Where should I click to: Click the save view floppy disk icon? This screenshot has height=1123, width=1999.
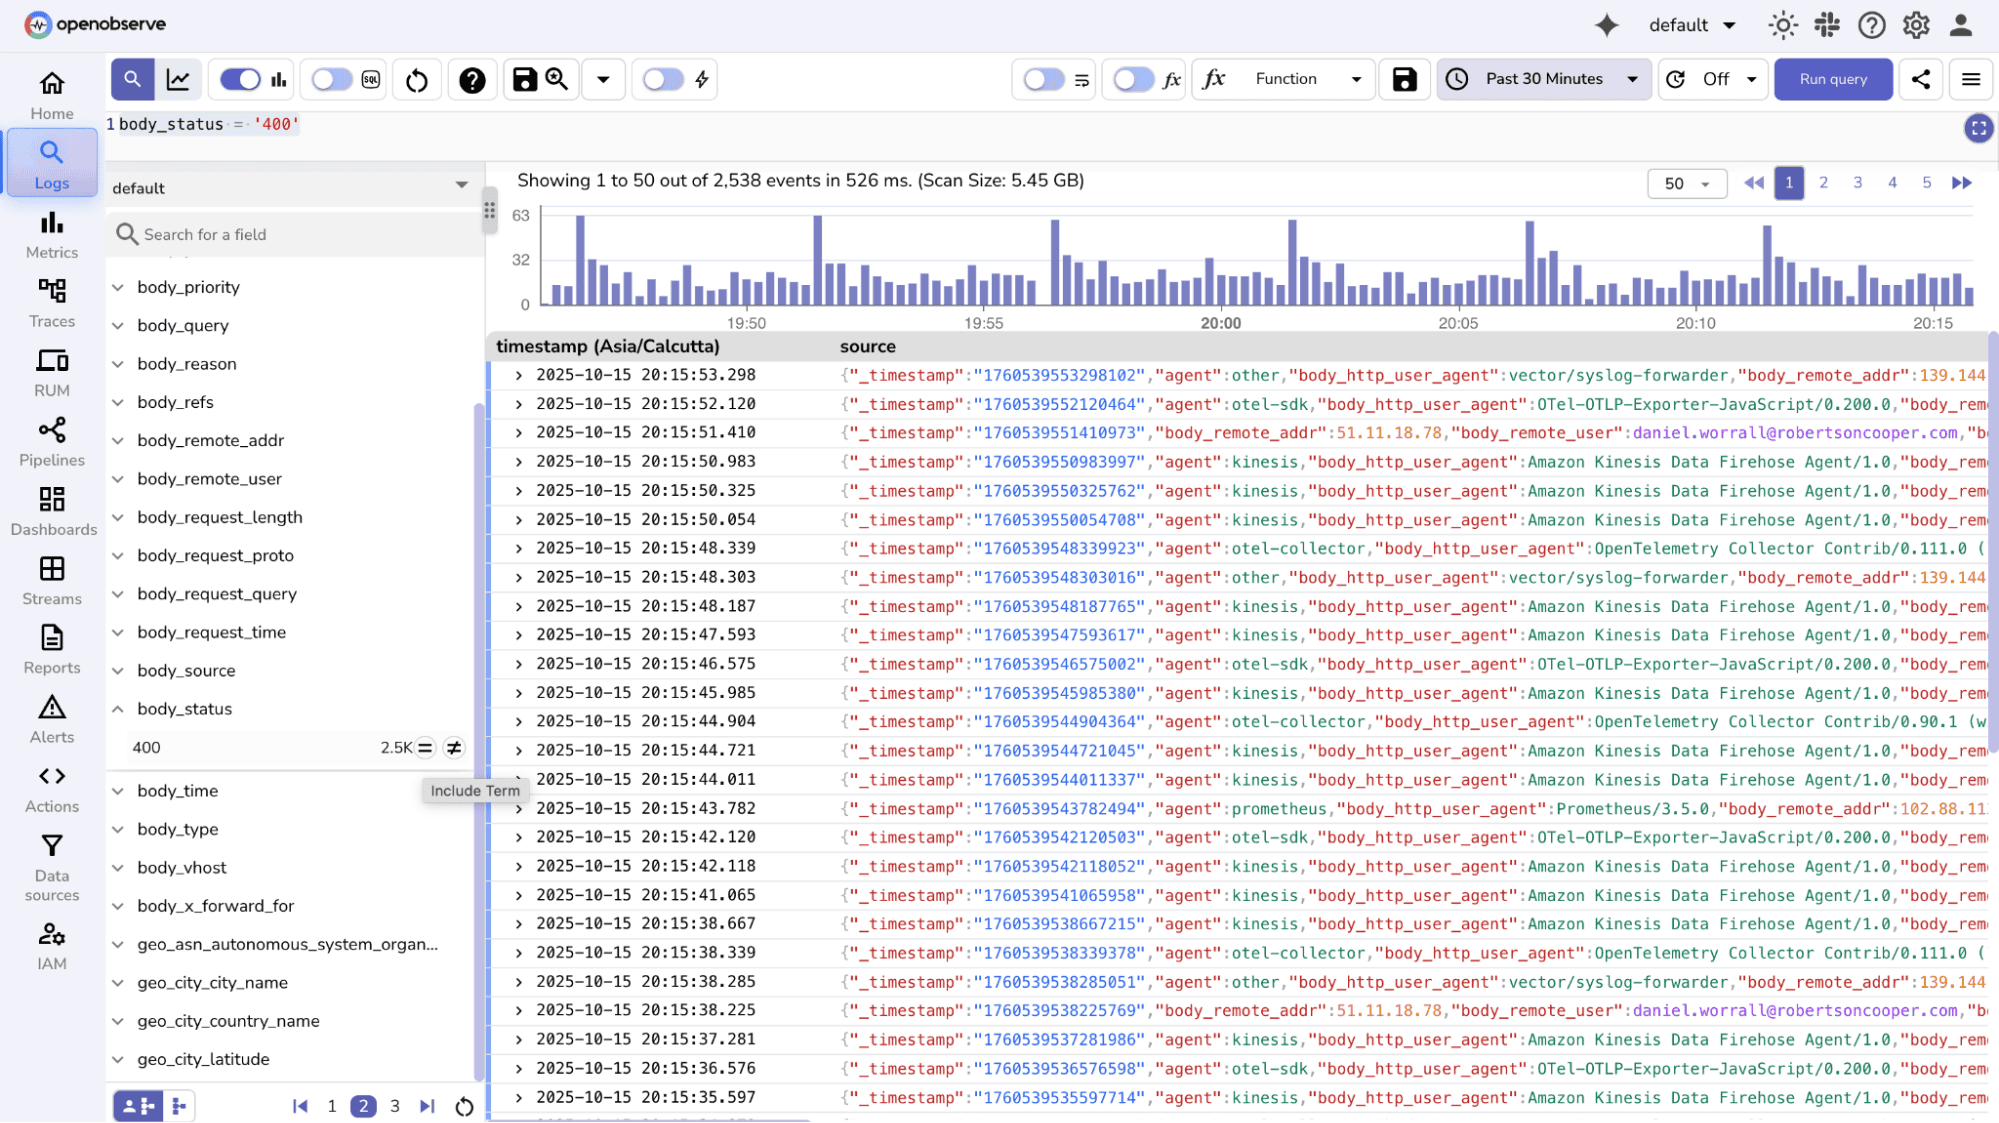523,79
